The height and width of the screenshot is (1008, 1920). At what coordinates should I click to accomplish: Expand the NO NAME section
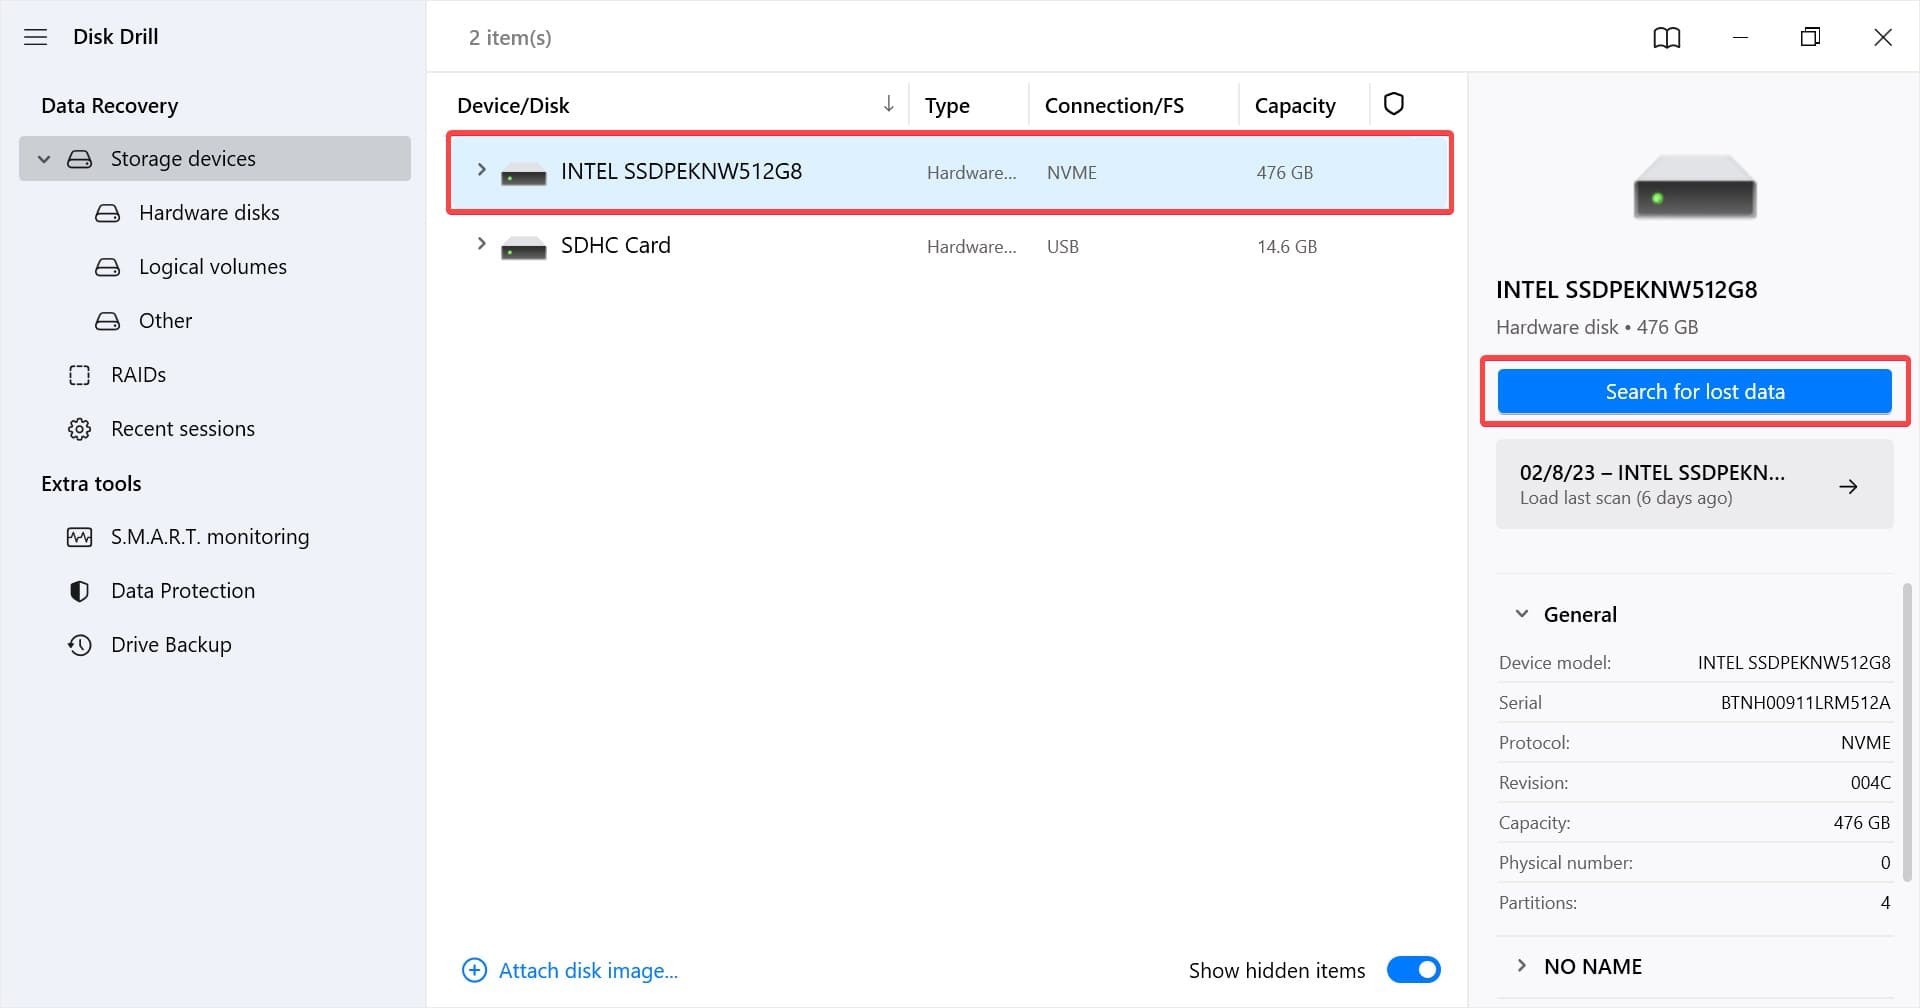click(x=1522, y=966)
